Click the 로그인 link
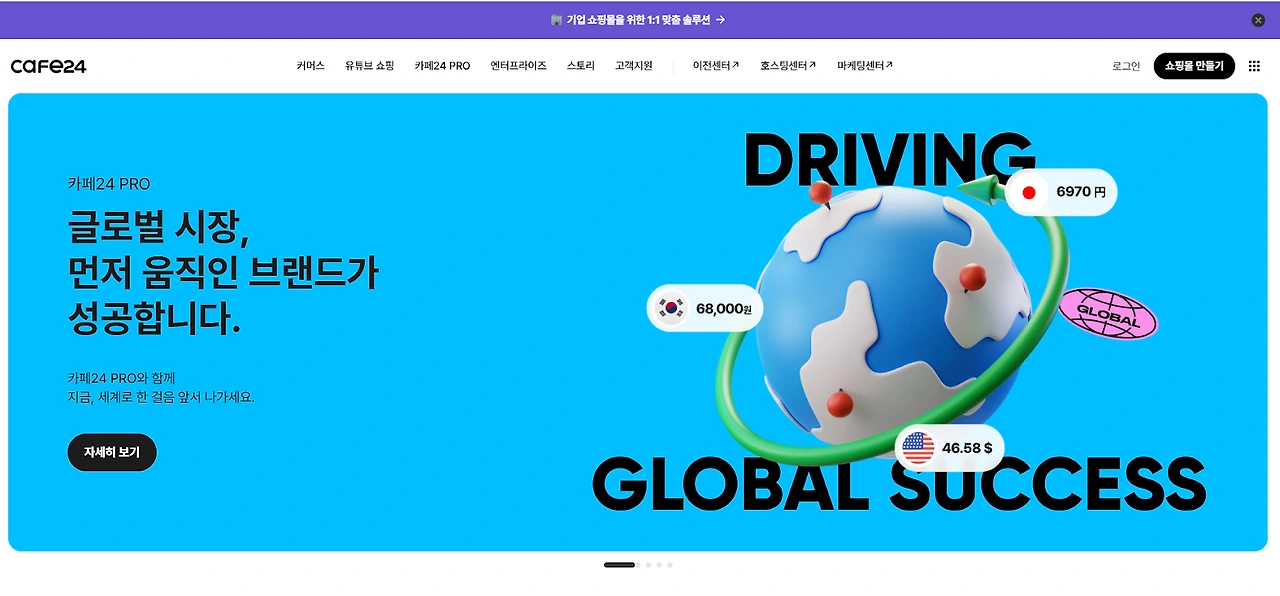Screen dimensions: 1280x596 1126,66
